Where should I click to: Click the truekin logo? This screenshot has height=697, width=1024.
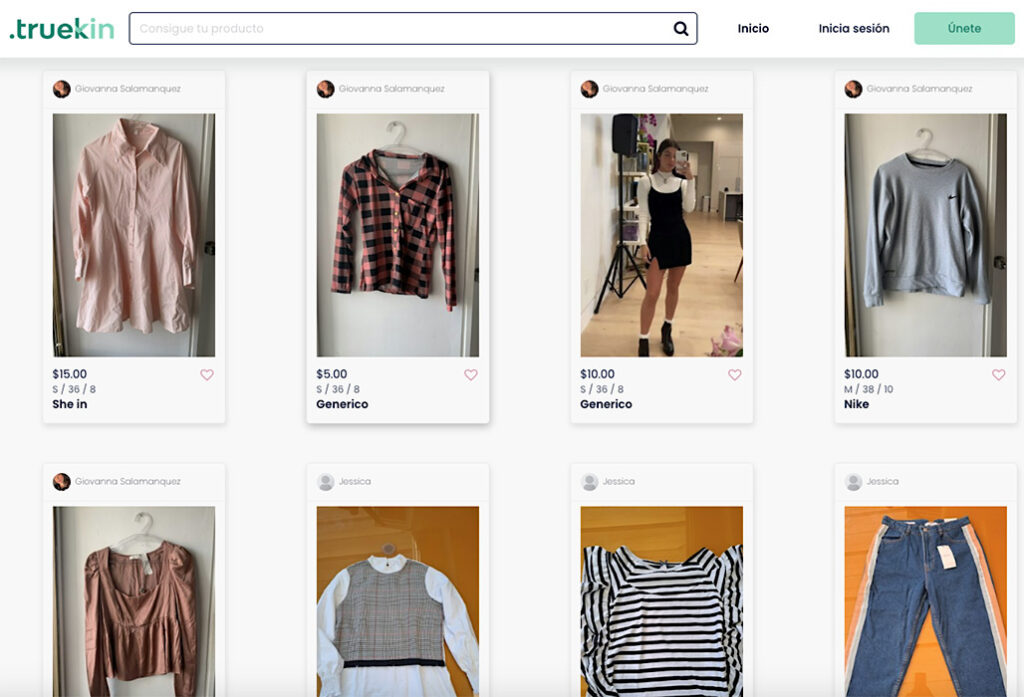click(x=62, y=29)
